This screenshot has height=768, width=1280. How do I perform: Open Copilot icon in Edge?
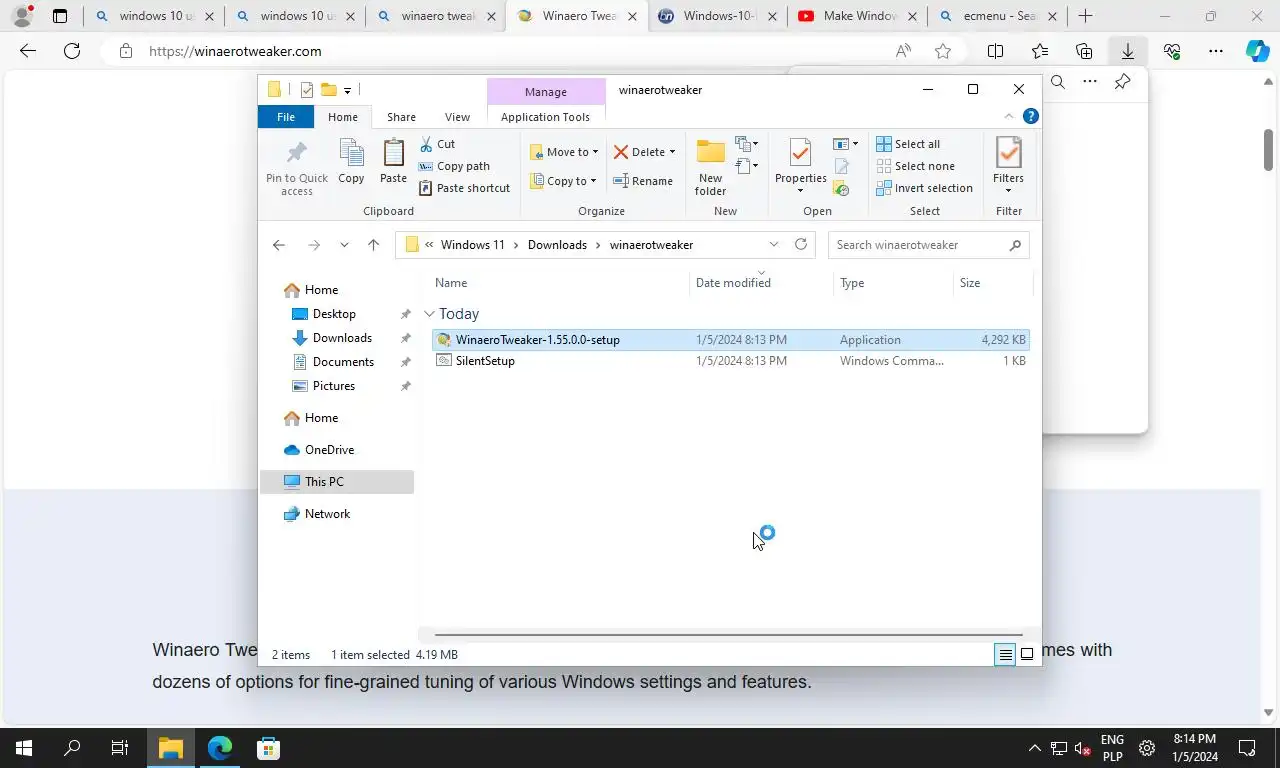(x=1257, y=51)
